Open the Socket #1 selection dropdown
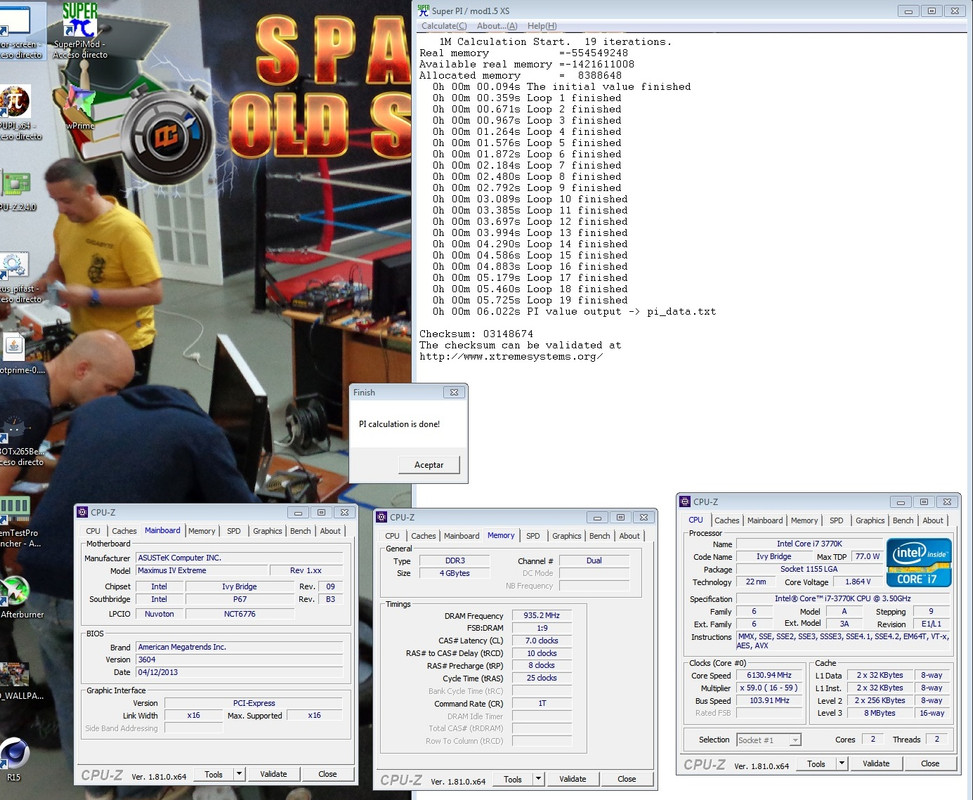 click(768, 740)
